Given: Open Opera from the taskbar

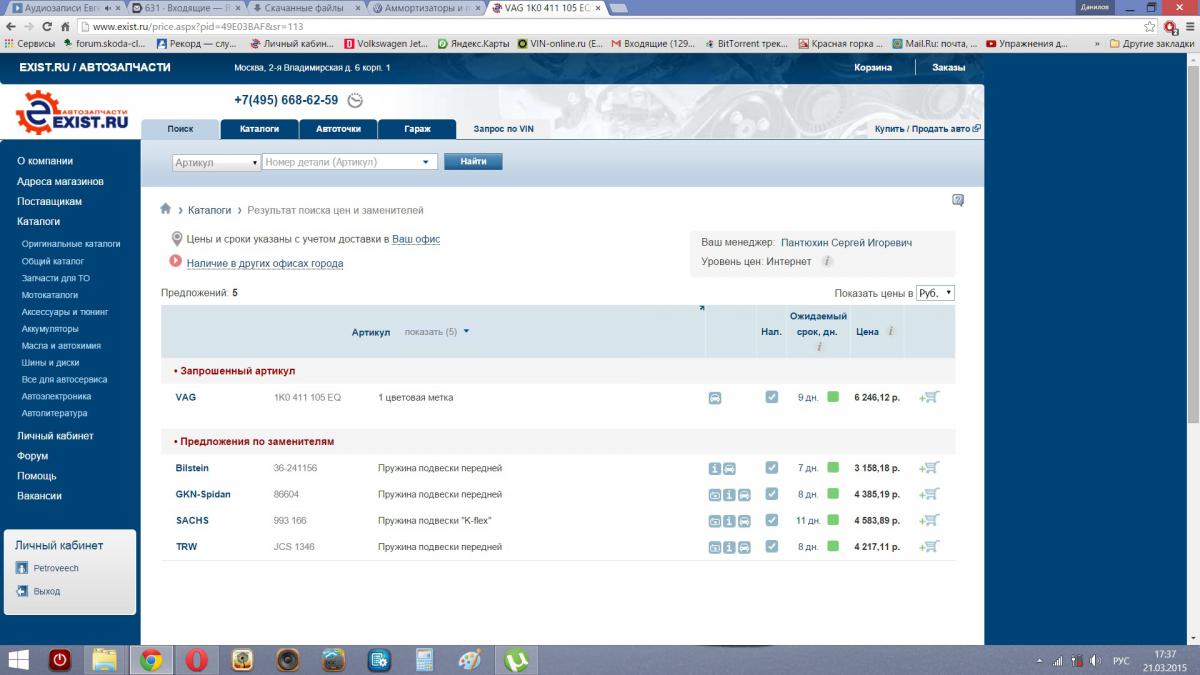Looking at the screenshot, I should [x=196, y=660].
